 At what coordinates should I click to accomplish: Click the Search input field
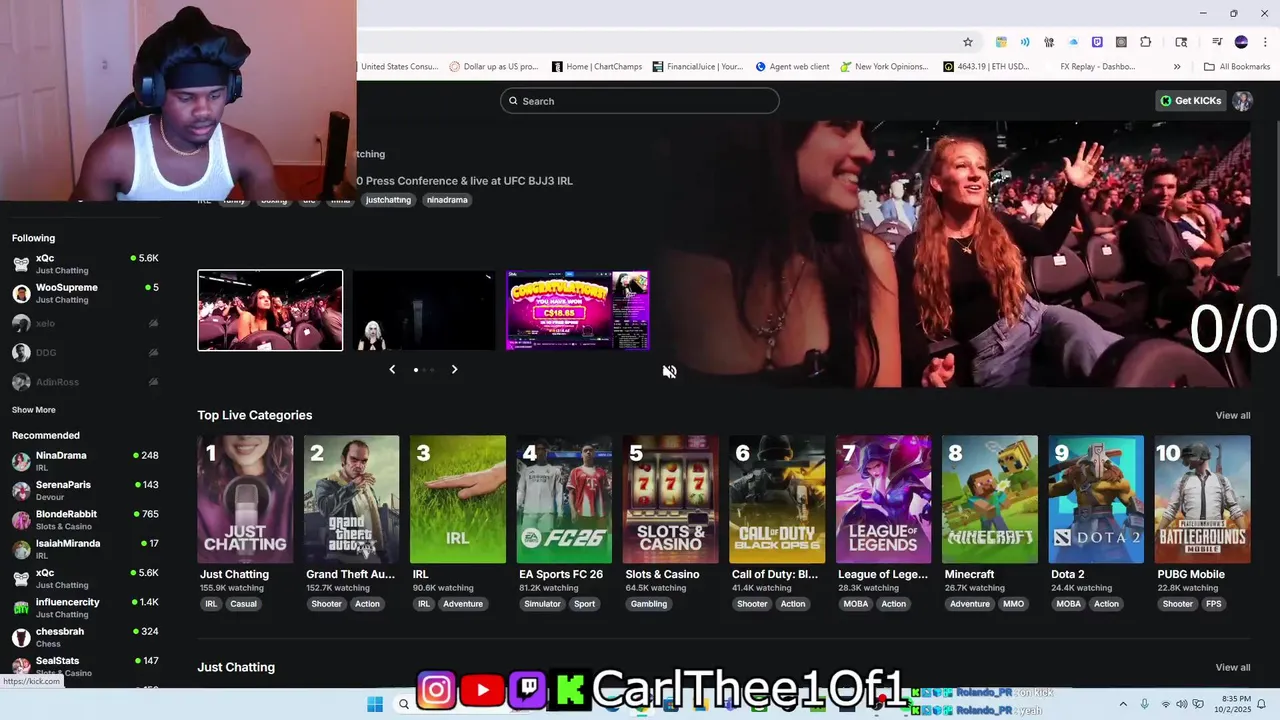click(640, 101)
